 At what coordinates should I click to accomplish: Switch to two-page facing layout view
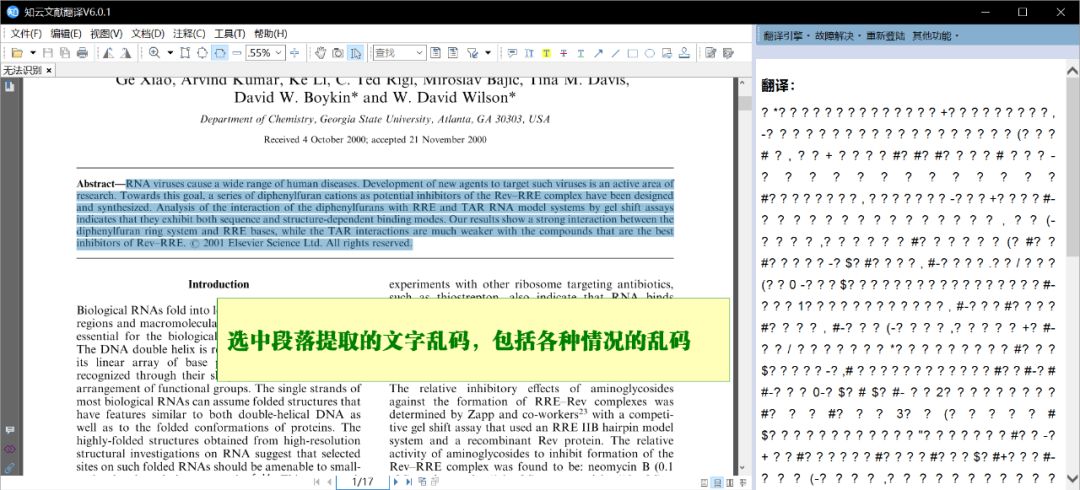coord(729,482)
